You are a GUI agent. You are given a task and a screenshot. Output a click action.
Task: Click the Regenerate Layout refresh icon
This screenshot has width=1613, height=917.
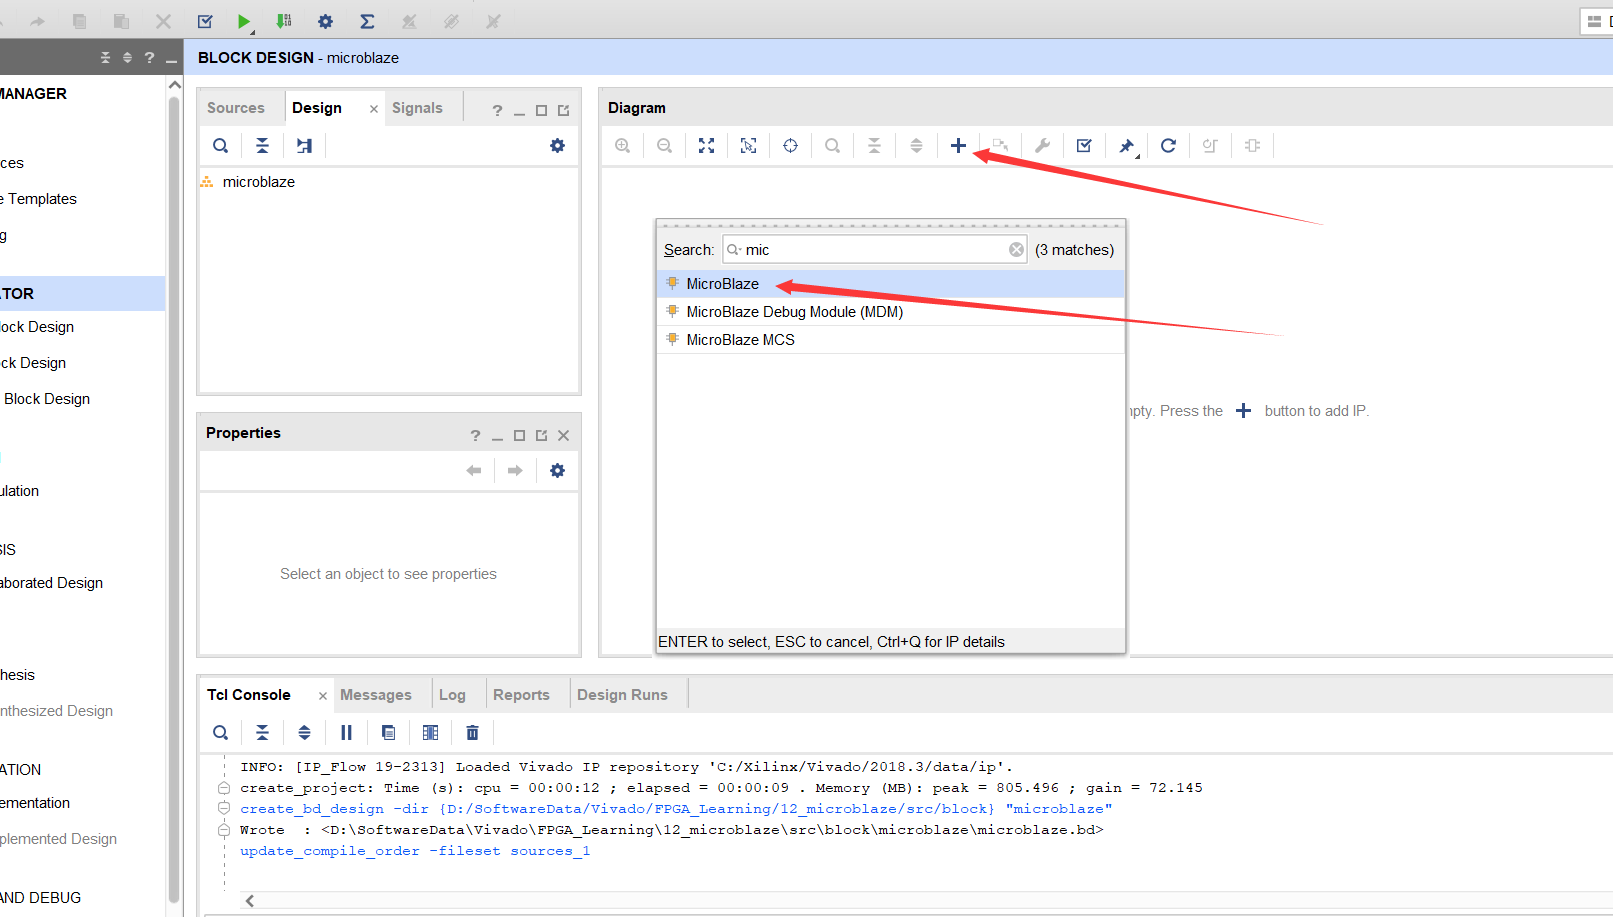pos(1168,146)
